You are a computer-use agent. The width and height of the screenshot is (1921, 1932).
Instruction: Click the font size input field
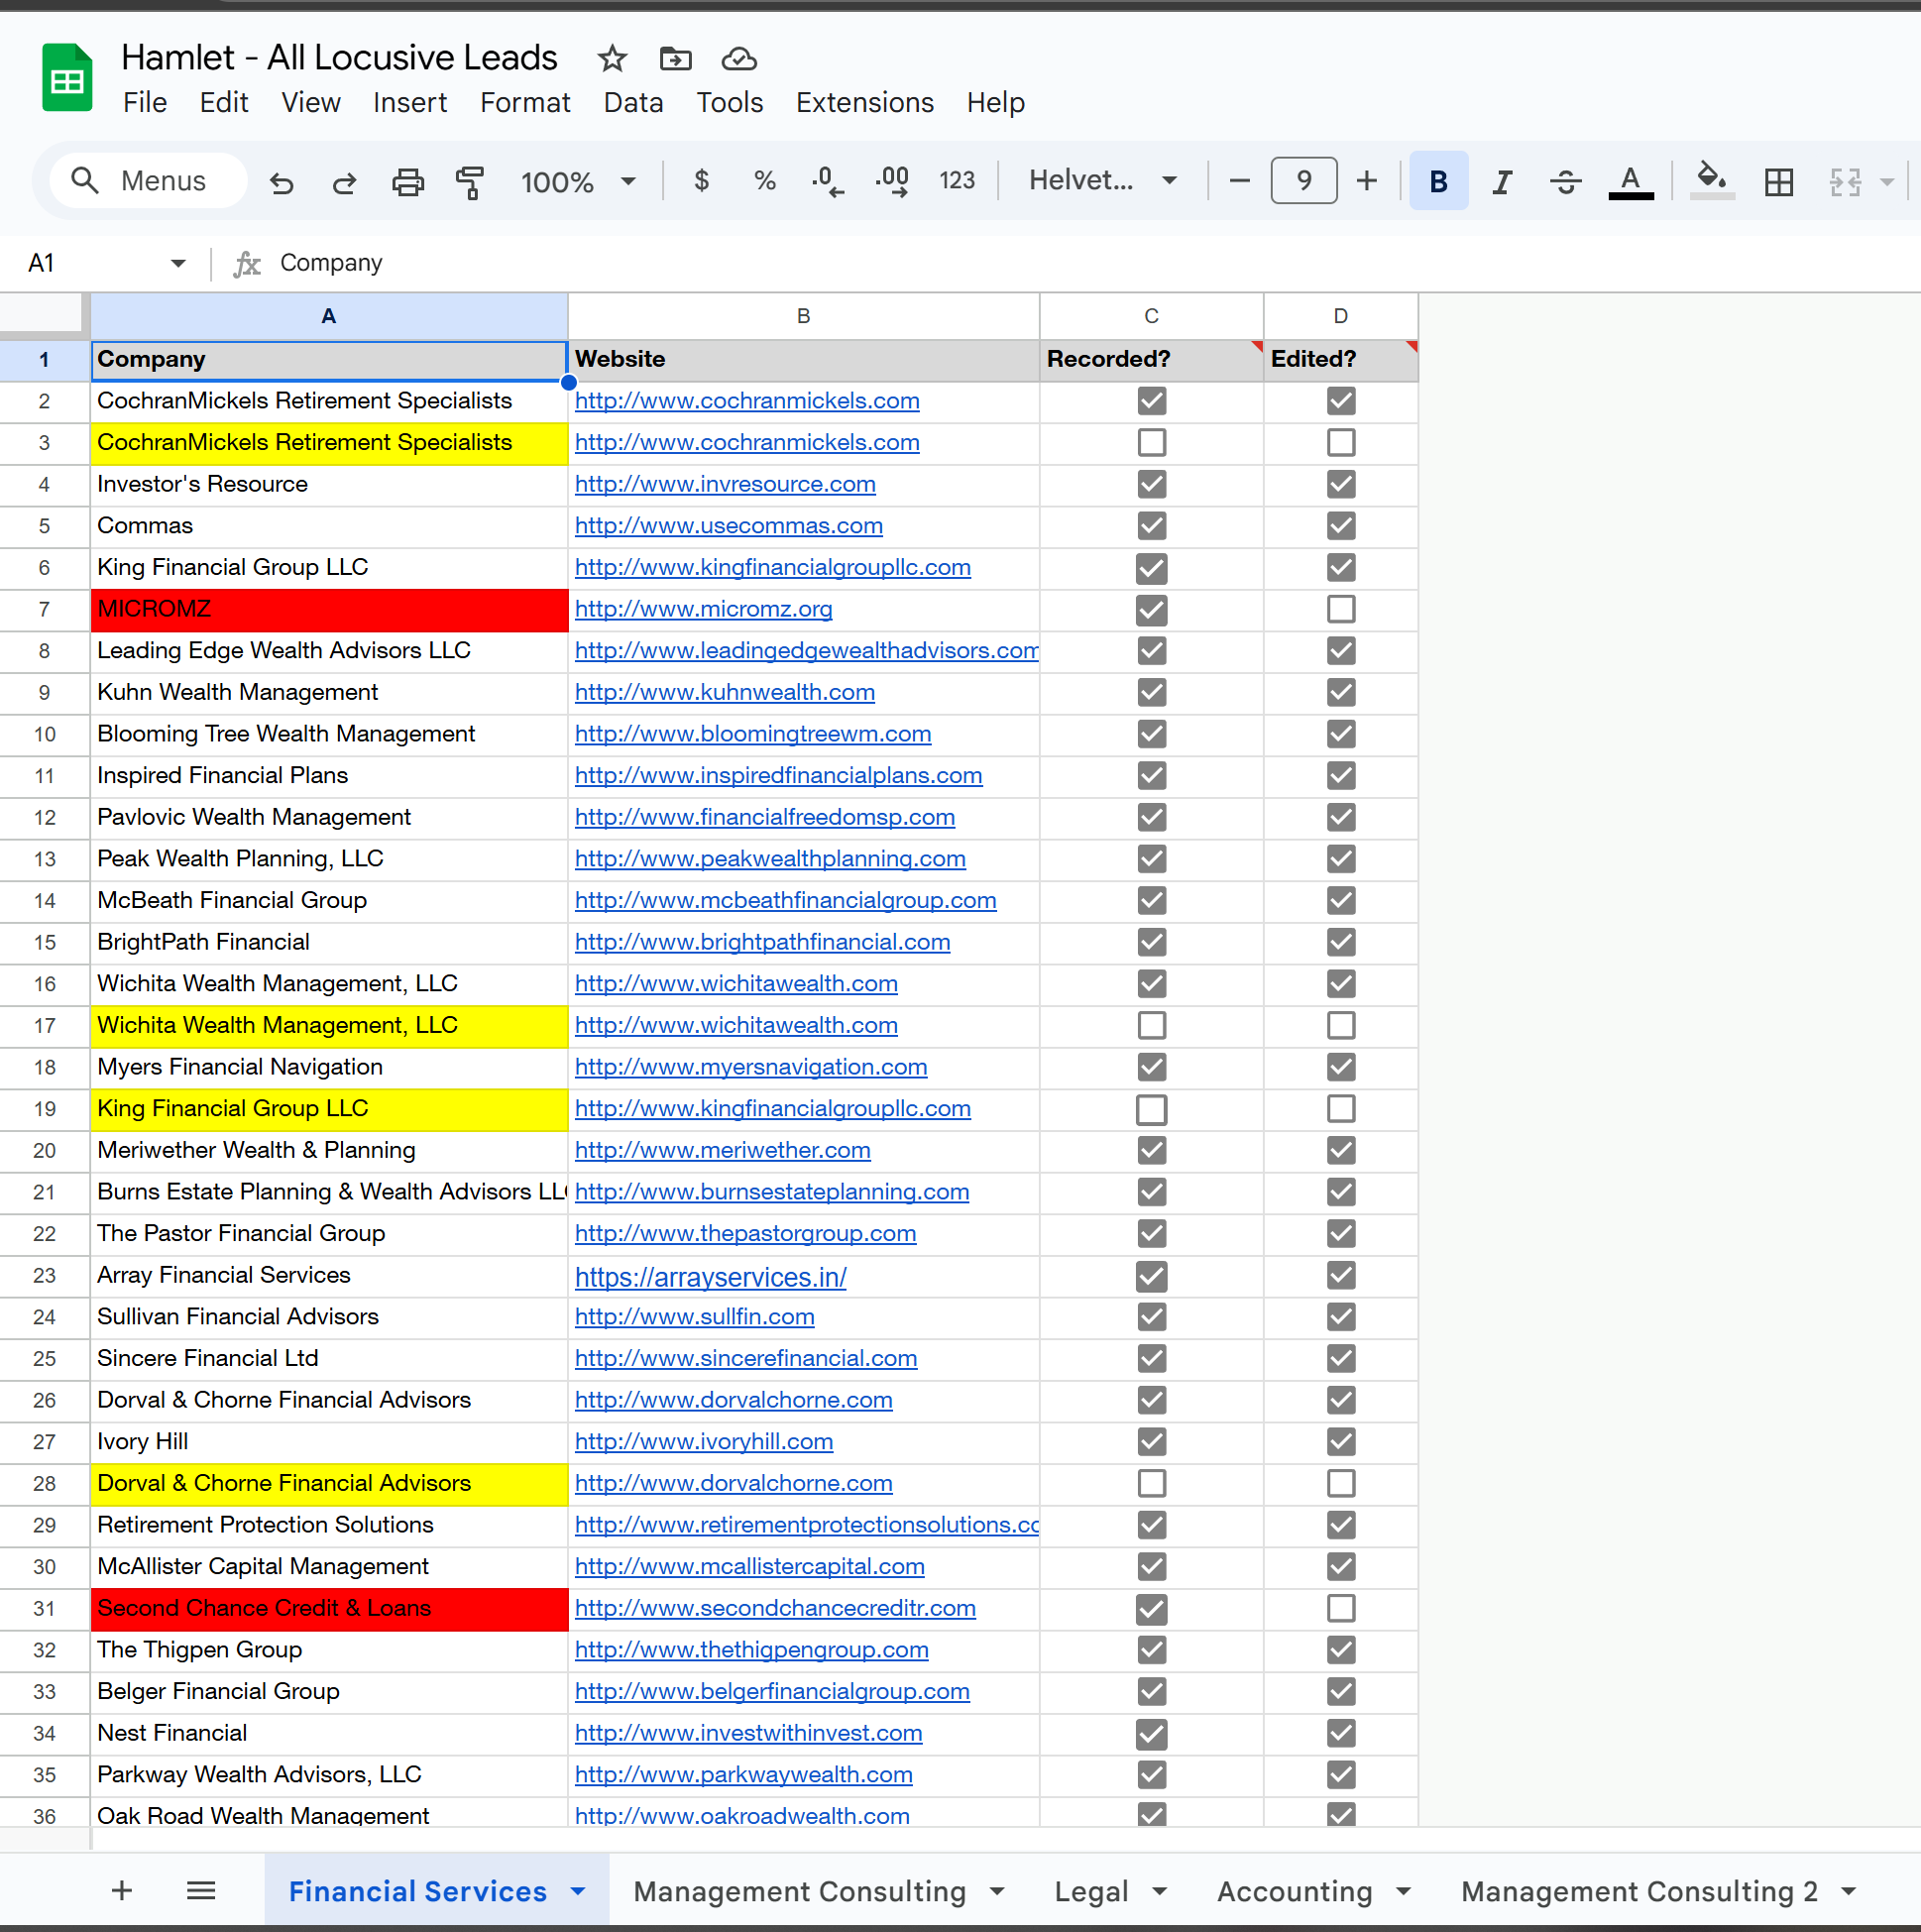click(x=1303, y=181)
